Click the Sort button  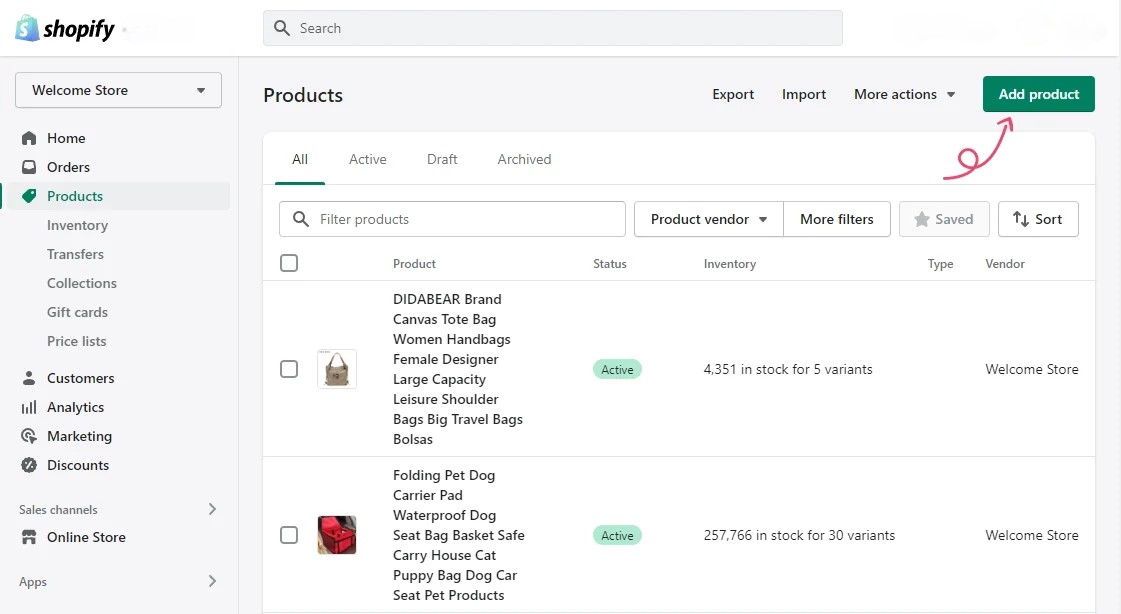[1038, 219]
